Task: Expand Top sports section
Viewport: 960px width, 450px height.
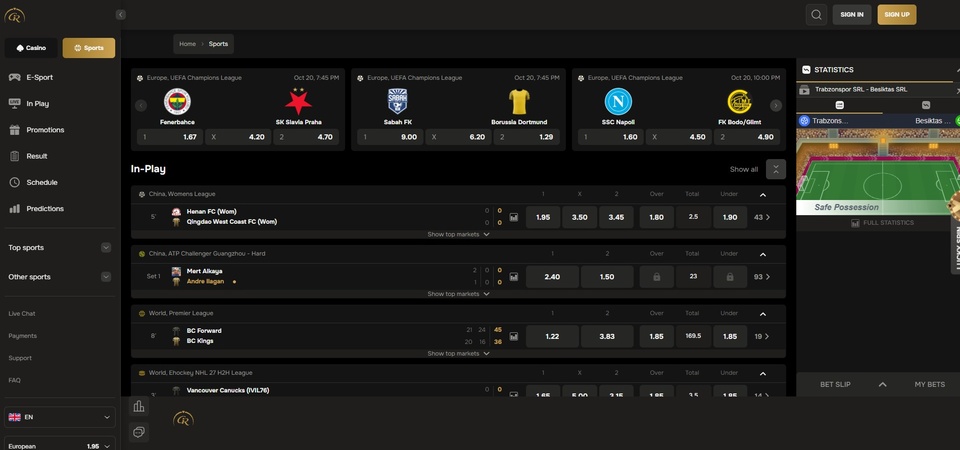Action: (106, 247)
